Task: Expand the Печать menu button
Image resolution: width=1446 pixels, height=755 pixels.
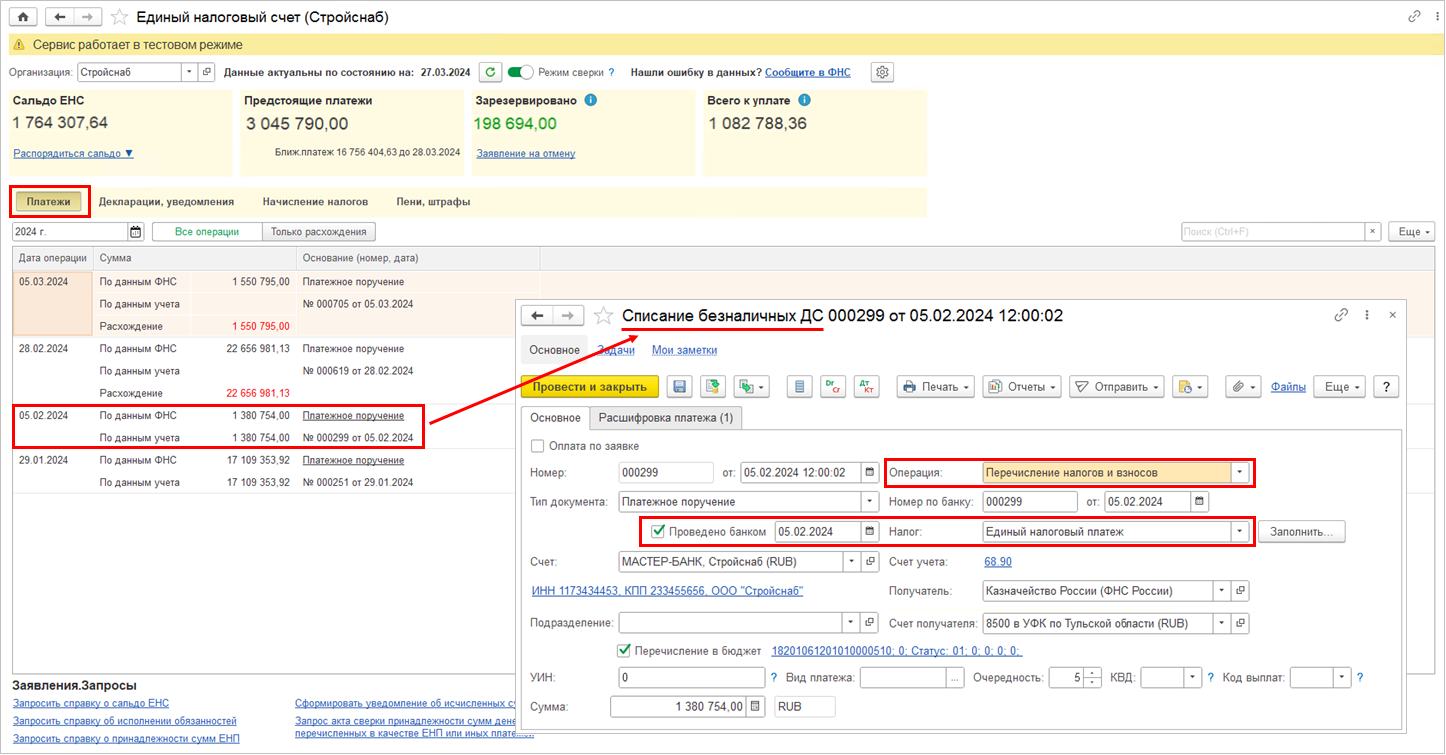Action: [935, 387]
